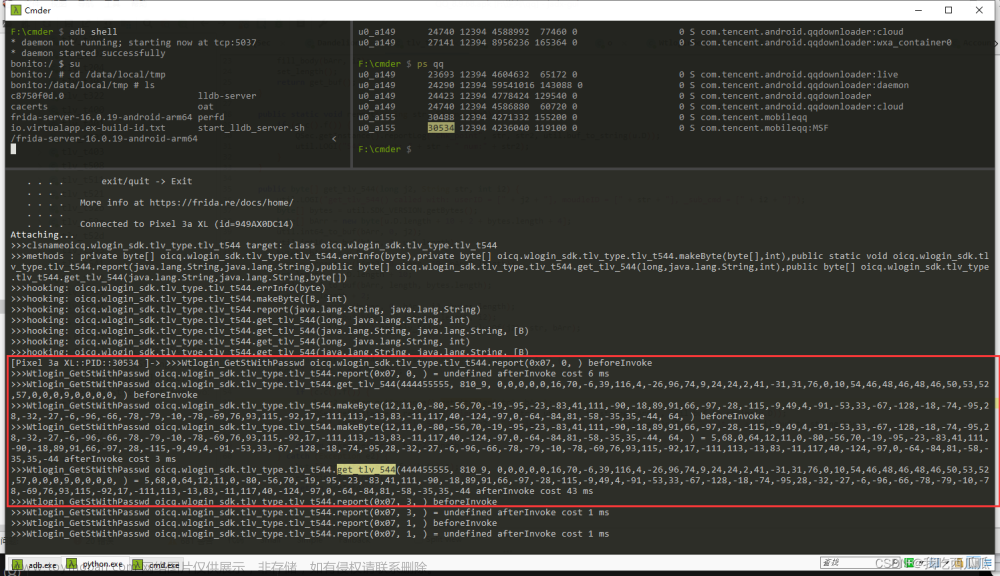Image resolution: width=1000 pixels, height=576 pixels.
Task: Click 'c8750f0d.0' in the ls listing
Action: pos(37,96)
